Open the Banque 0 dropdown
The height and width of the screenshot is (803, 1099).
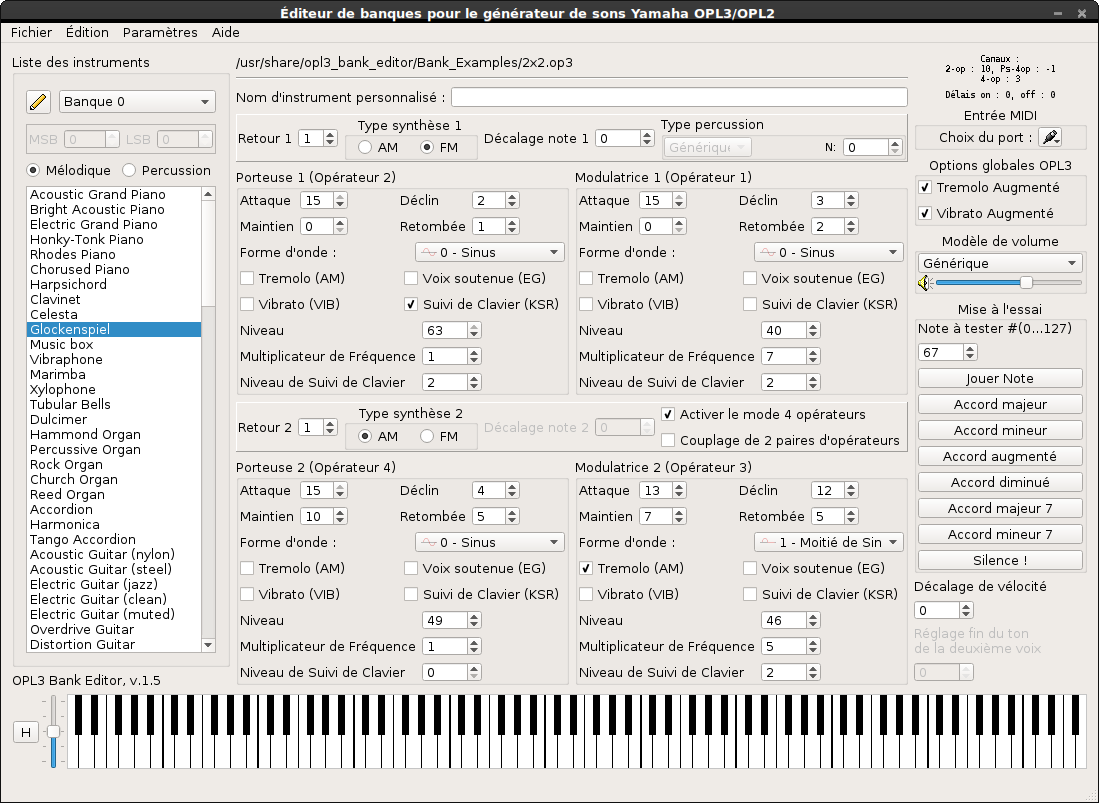tap(137, 101)
